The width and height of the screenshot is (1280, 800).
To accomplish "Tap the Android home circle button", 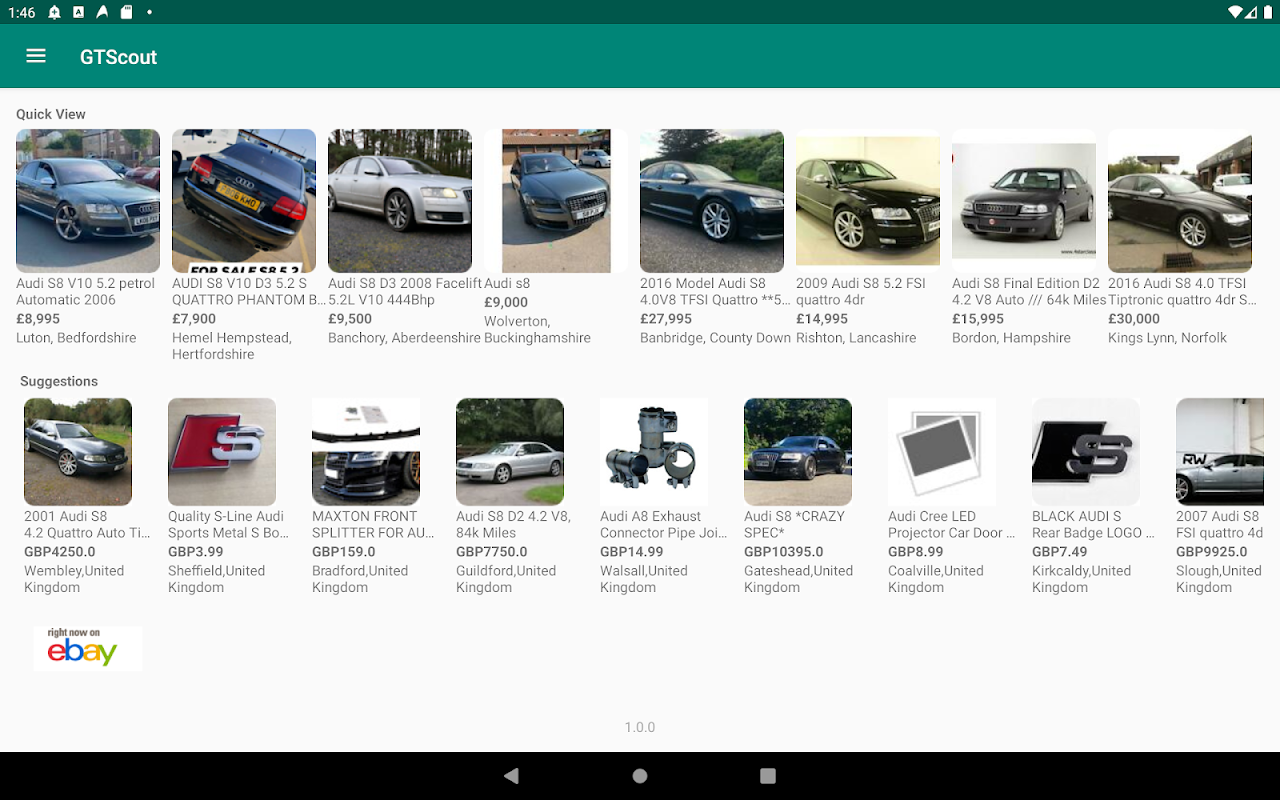I will click(640, 776).
